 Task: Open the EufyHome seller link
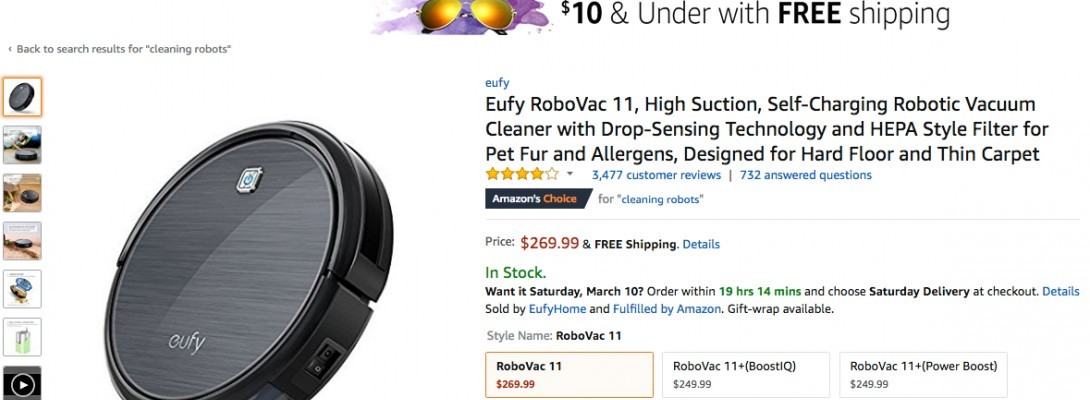pyautogui.click(x=558, y=309)
